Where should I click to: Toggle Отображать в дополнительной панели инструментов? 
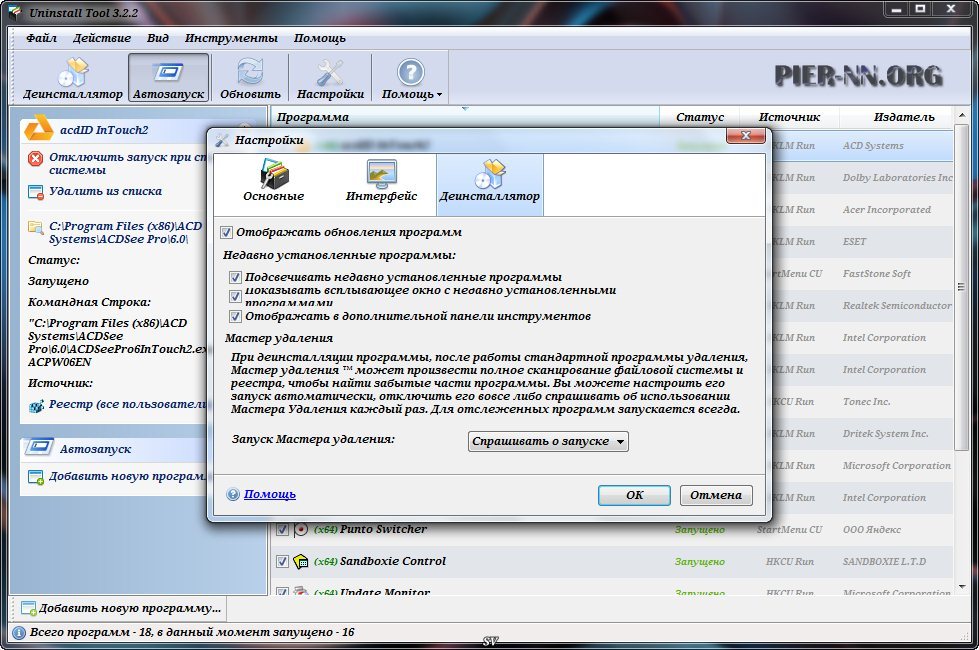click(235, 317)
